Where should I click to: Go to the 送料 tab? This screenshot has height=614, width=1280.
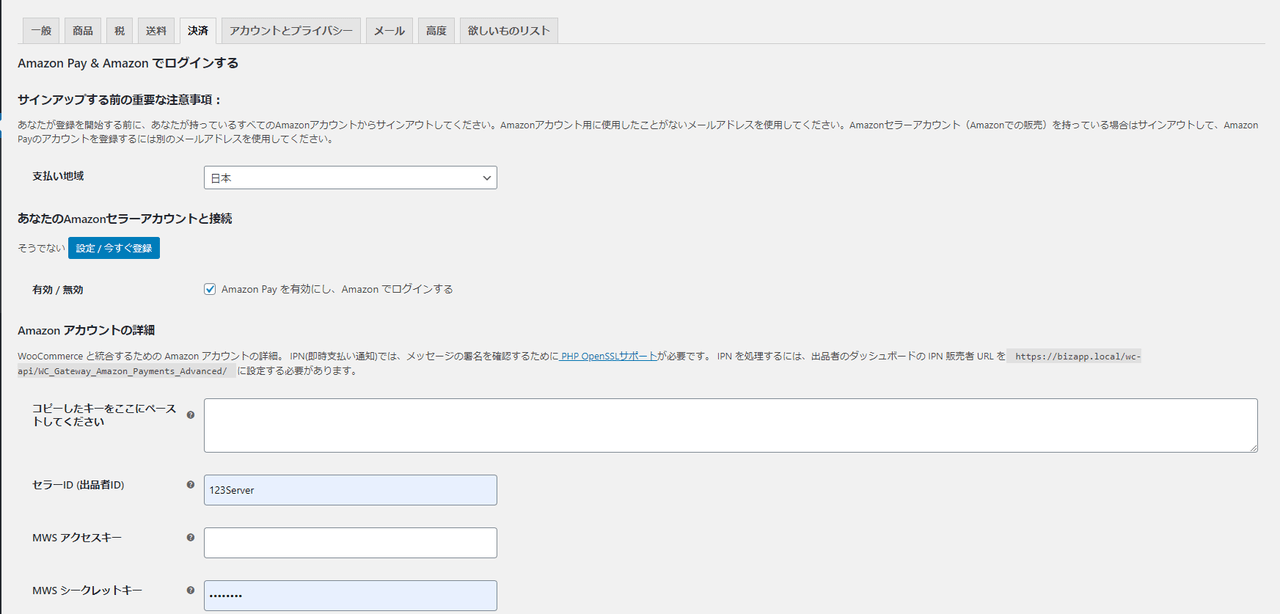[156, 31]
